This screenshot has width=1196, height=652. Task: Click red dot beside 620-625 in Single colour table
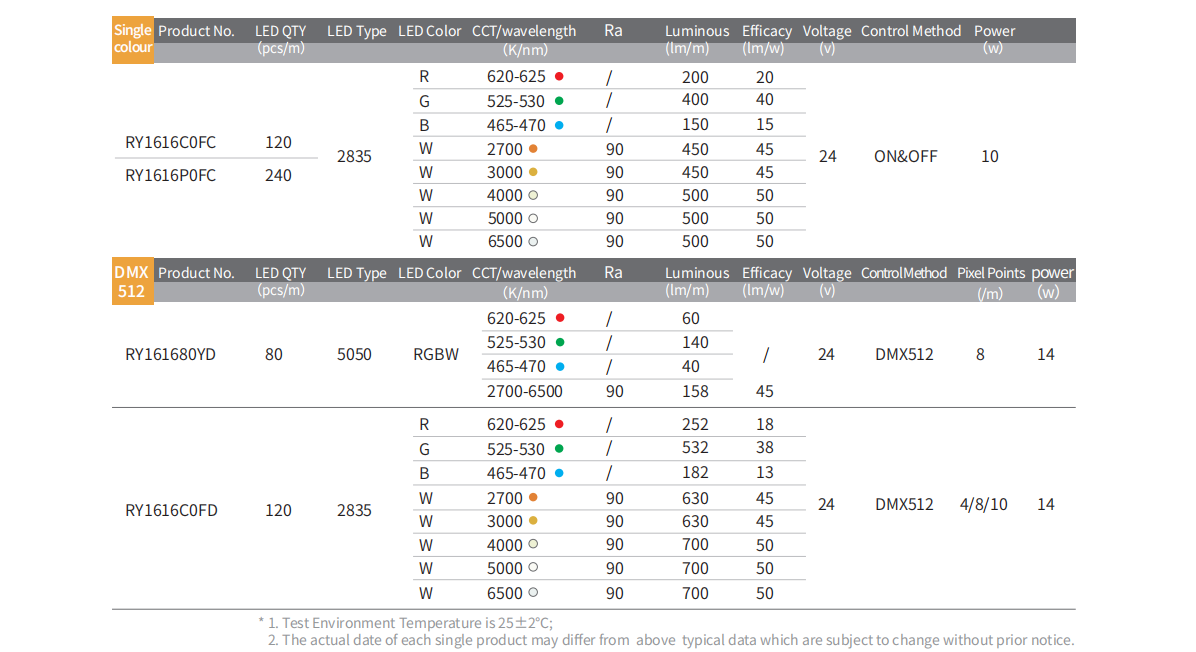coord(559,76)
